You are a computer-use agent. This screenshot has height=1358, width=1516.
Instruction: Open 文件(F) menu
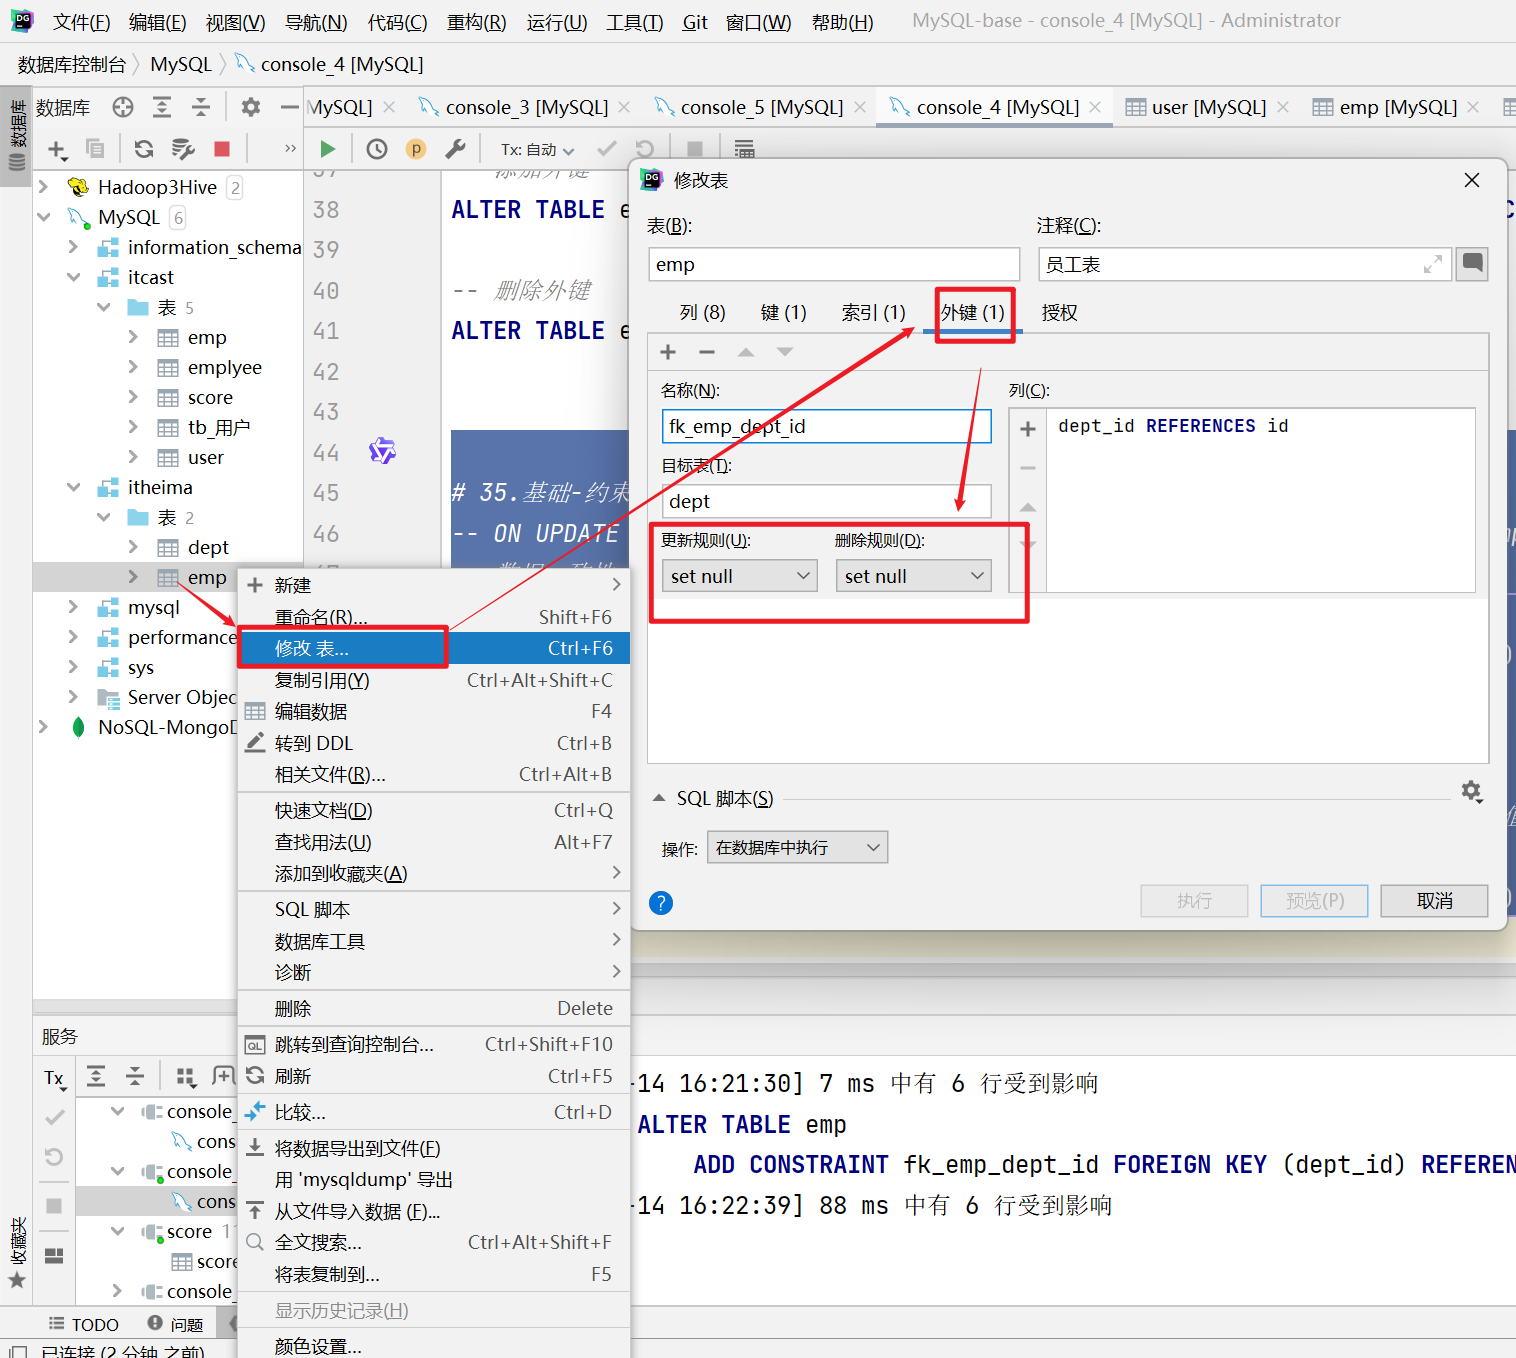tap(81, 22)
